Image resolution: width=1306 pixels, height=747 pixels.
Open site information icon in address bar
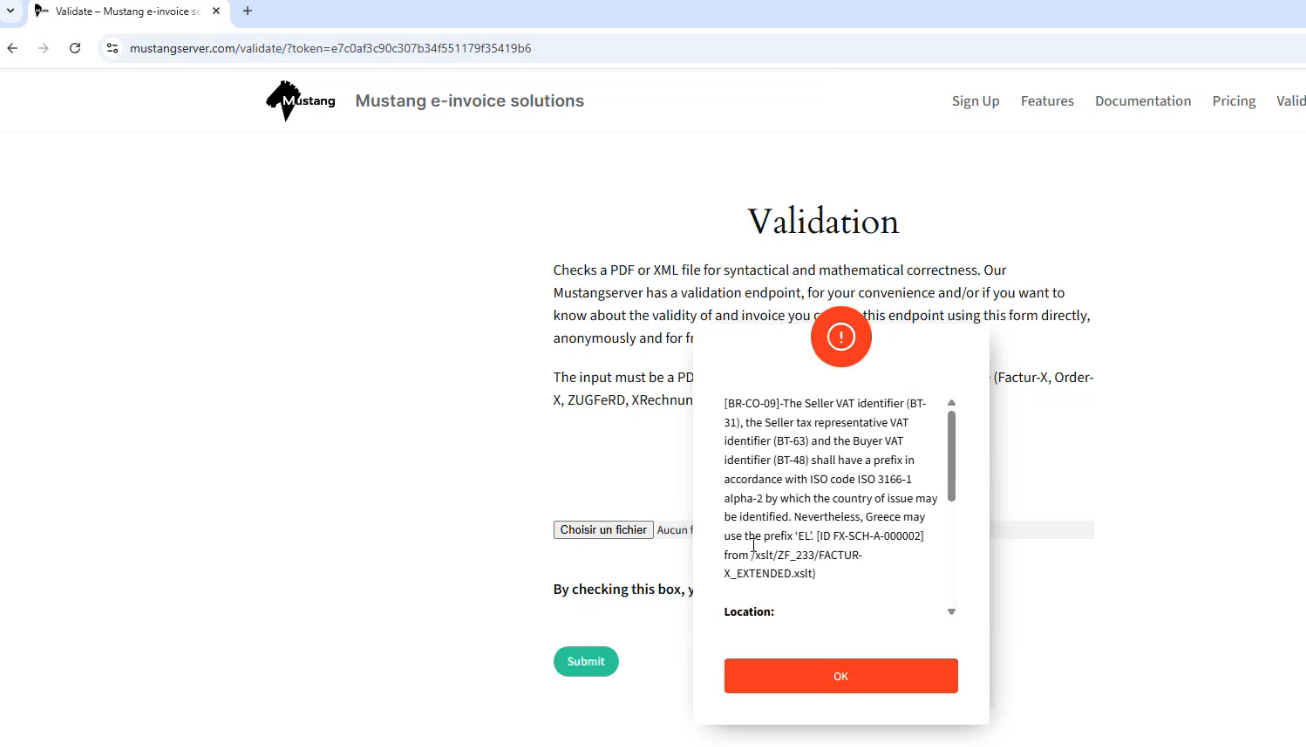[x=112, y=48]
